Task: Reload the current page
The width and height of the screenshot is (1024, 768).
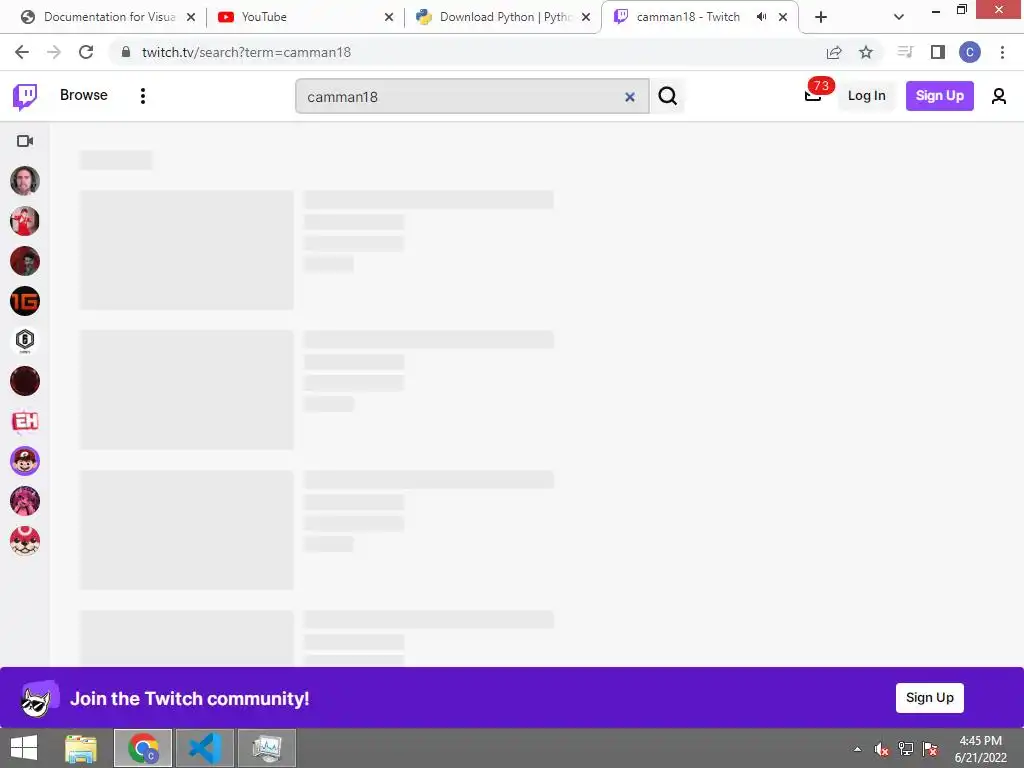Action: point(86,52)
